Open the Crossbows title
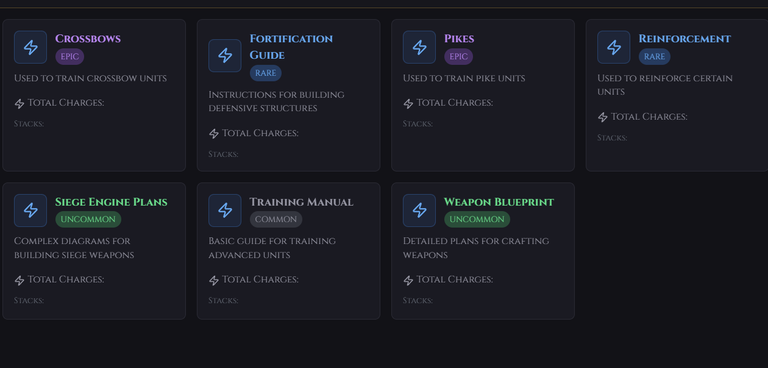 pyautogui.click(x=88, y=39)
